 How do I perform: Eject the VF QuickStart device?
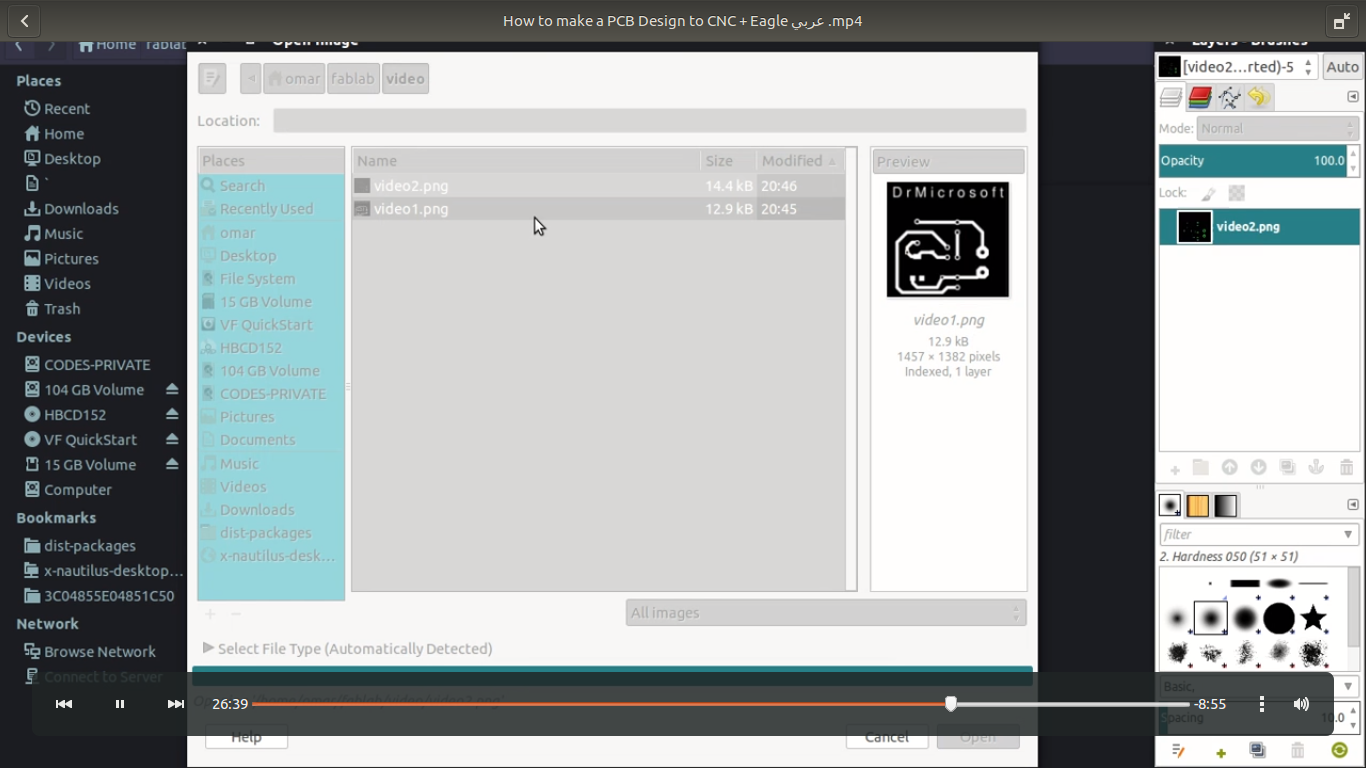click(x=172, y=439)
